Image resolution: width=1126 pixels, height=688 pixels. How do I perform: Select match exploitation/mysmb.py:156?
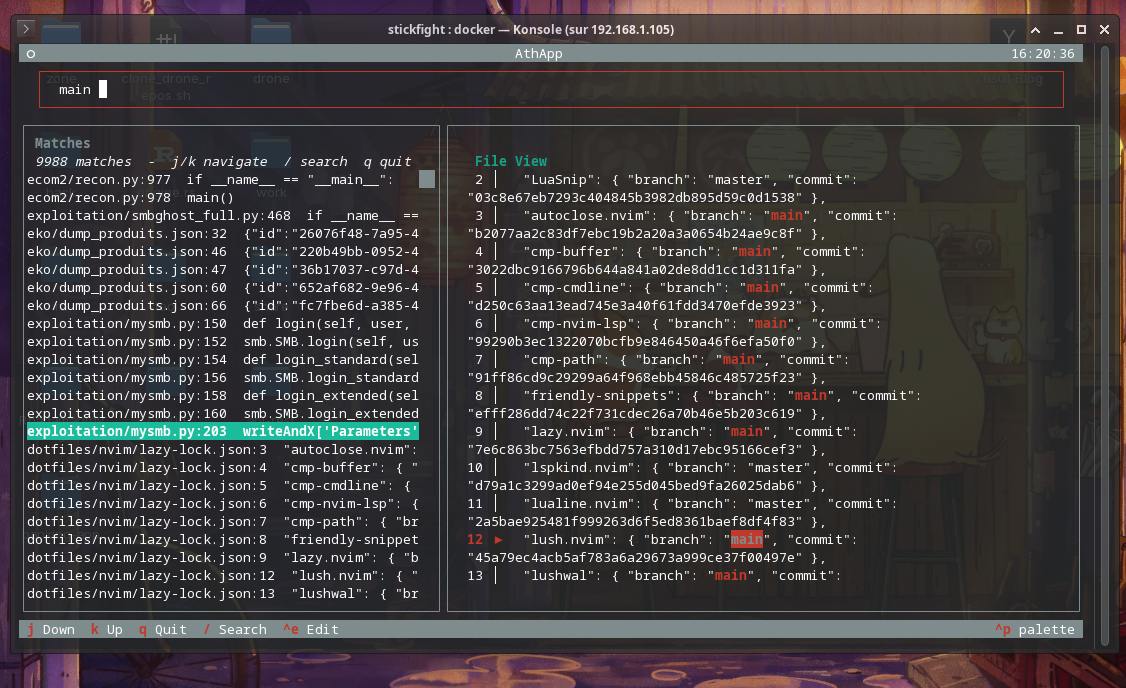[x=223, y=377]
